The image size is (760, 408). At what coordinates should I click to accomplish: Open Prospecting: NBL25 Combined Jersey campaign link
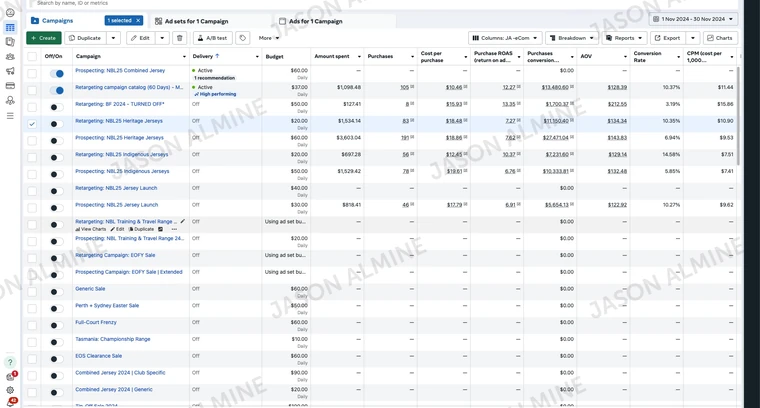pyautogui.click(x=120, y=71)
